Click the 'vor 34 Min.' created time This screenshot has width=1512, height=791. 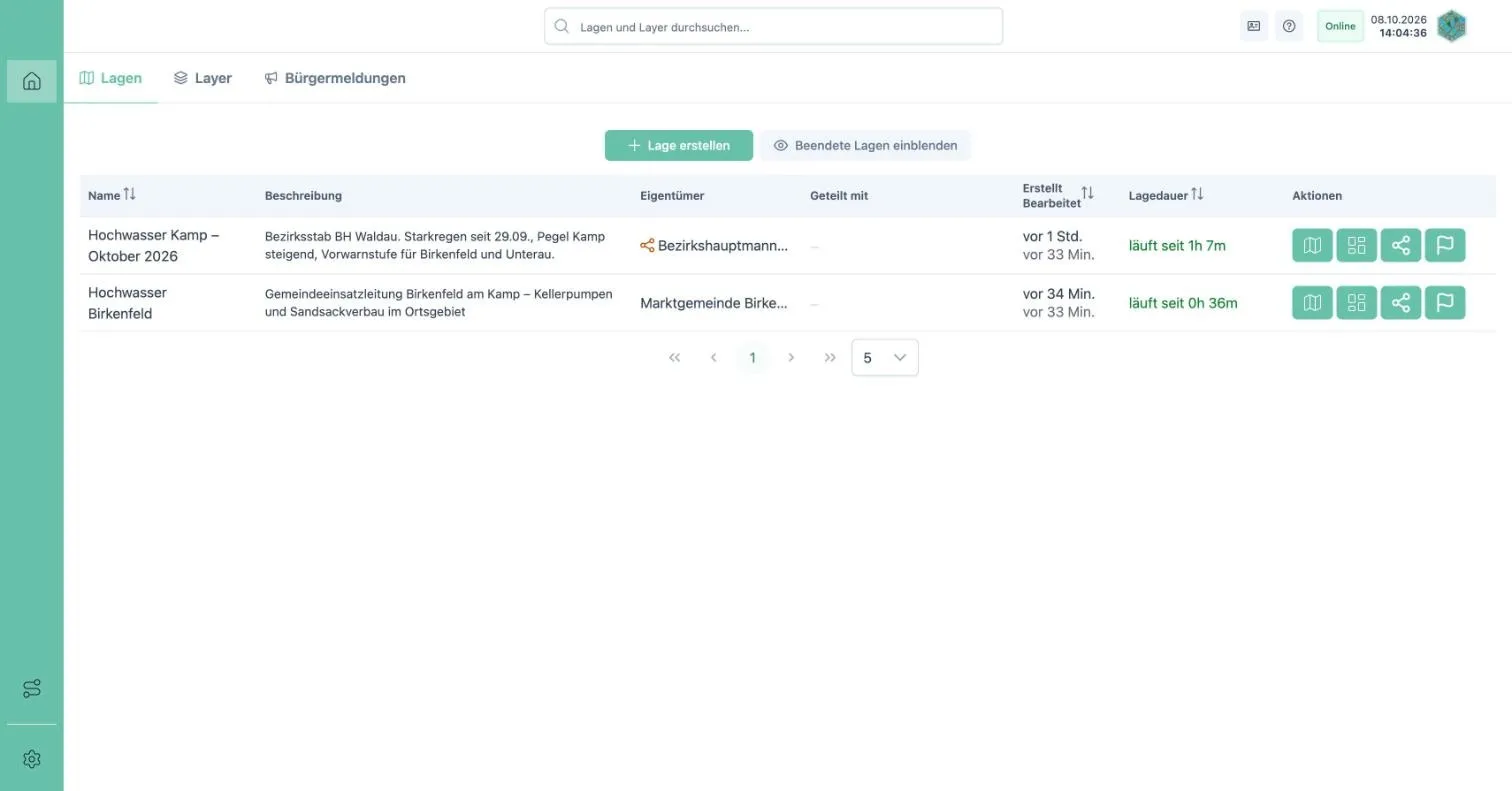tap(1059, 293)
